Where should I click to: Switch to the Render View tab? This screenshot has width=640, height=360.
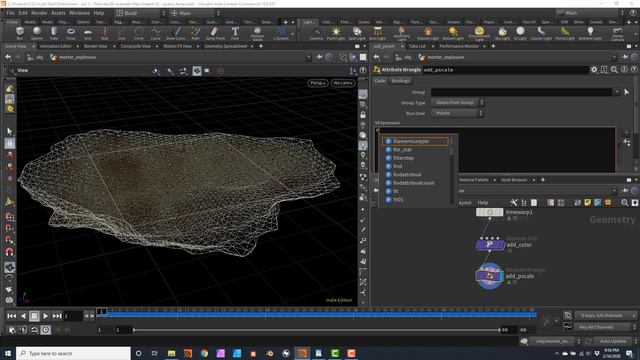click(96, 46)
